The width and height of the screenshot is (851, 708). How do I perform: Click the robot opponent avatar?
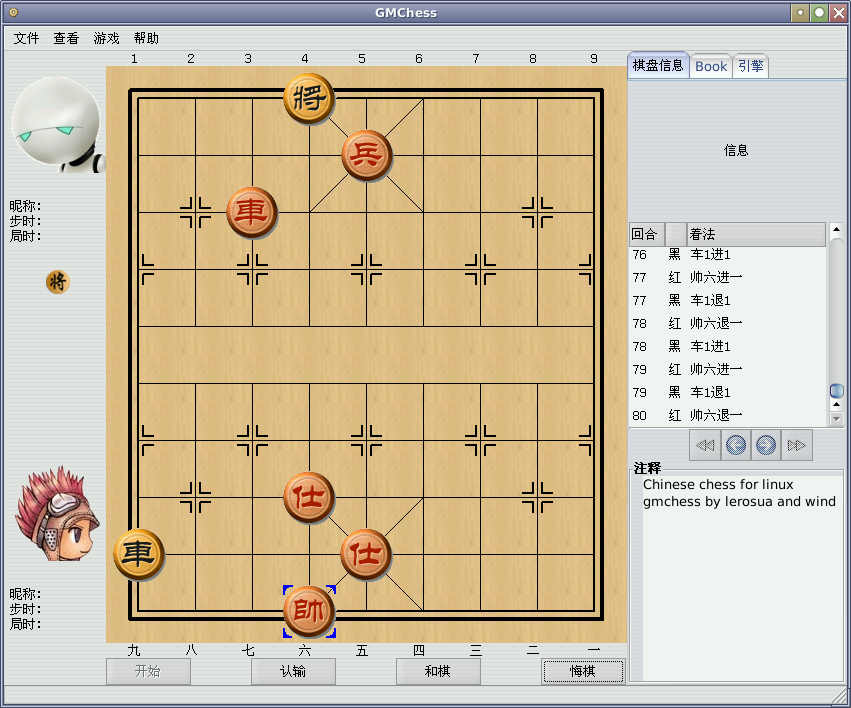click(x=58, y=125)
